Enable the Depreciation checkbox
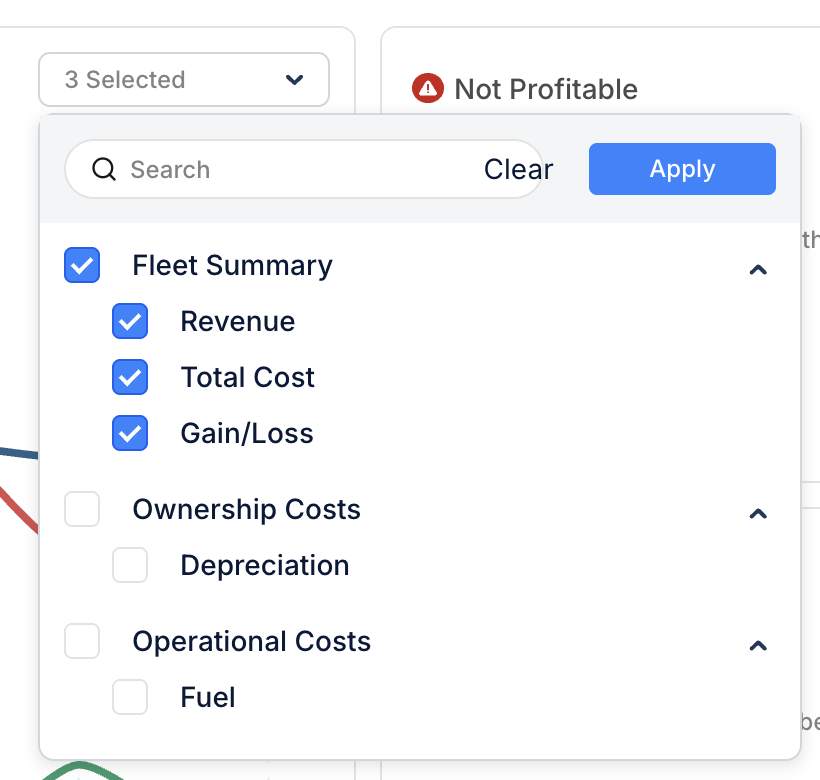Screen dimensions: 820x780 click(130, 565)
